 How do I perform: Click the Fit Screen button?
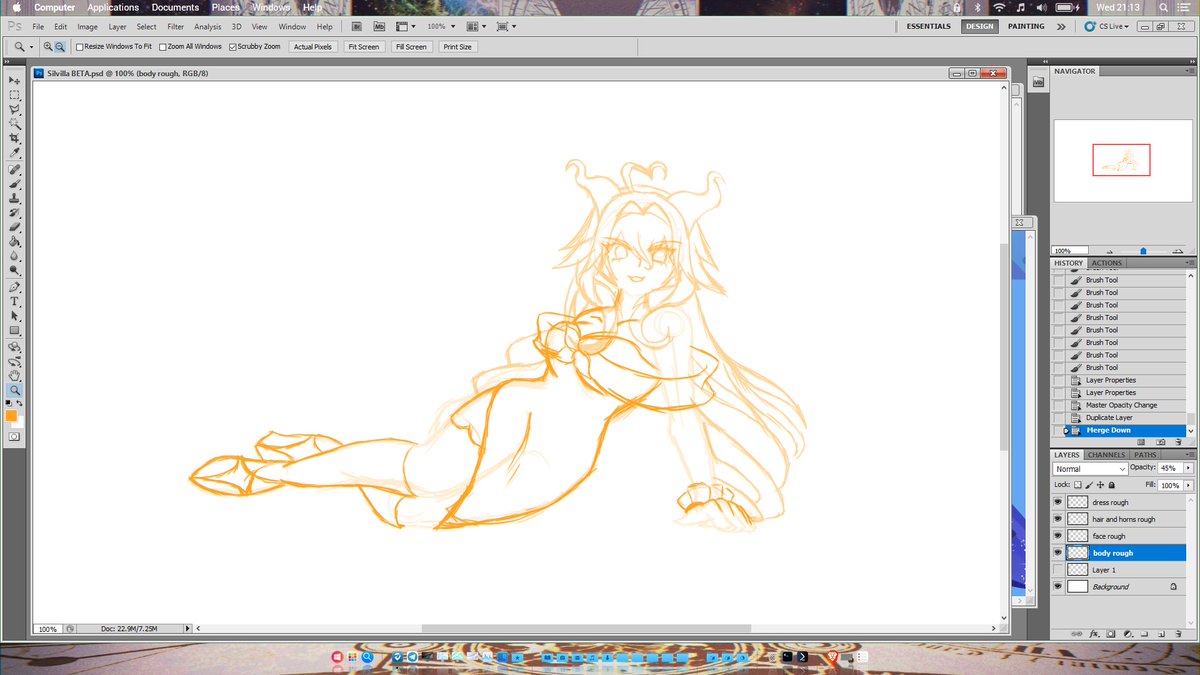click(364, 46)
